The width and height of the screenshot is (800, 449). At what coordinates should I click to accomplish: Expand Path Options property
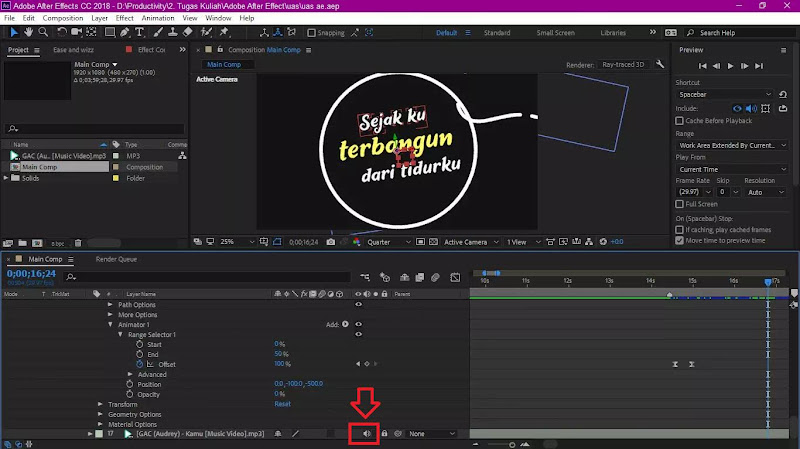(x=110, y=305)
